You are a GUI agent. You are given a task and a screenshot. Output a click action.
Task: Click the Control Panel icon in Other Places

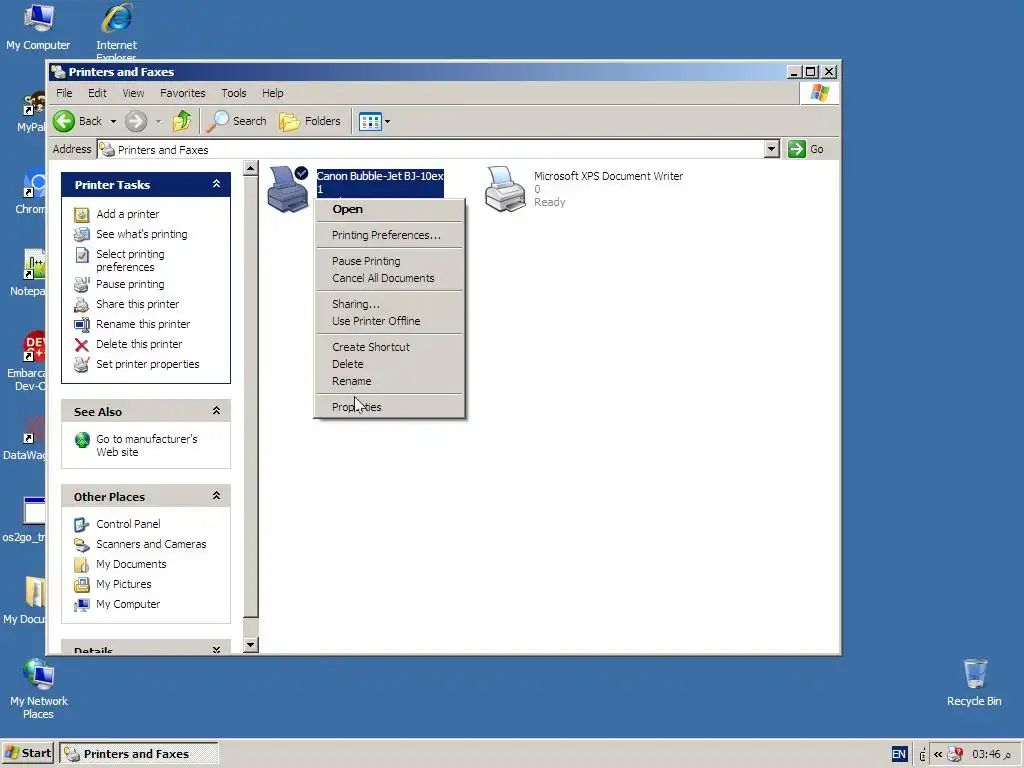point(82,524)
